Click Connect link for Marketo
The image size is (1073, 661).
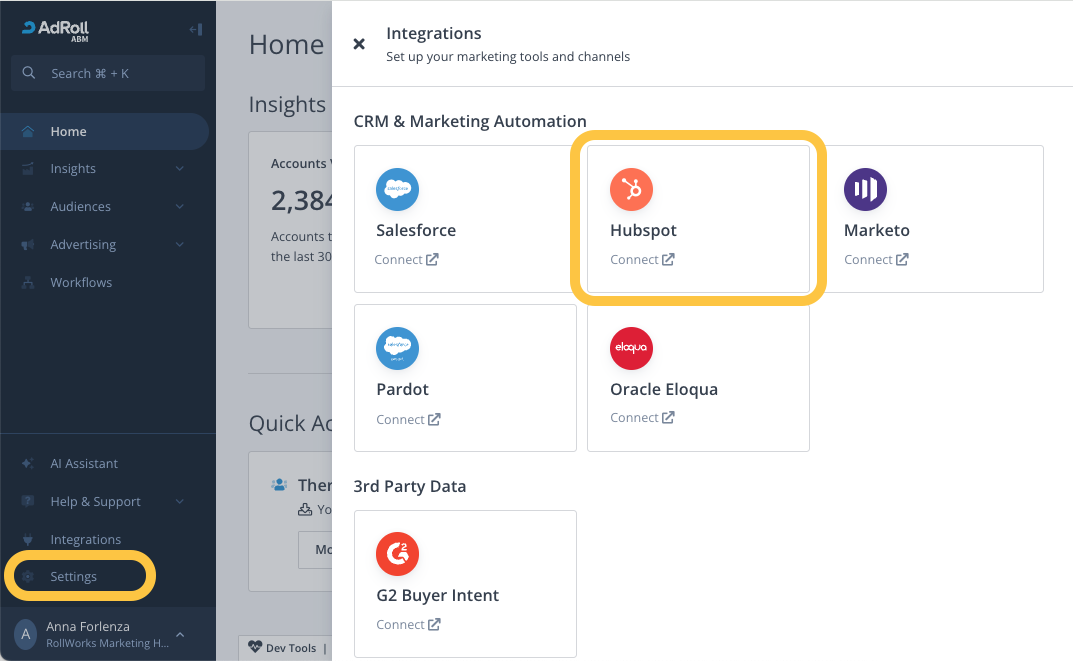pos(875,260)
